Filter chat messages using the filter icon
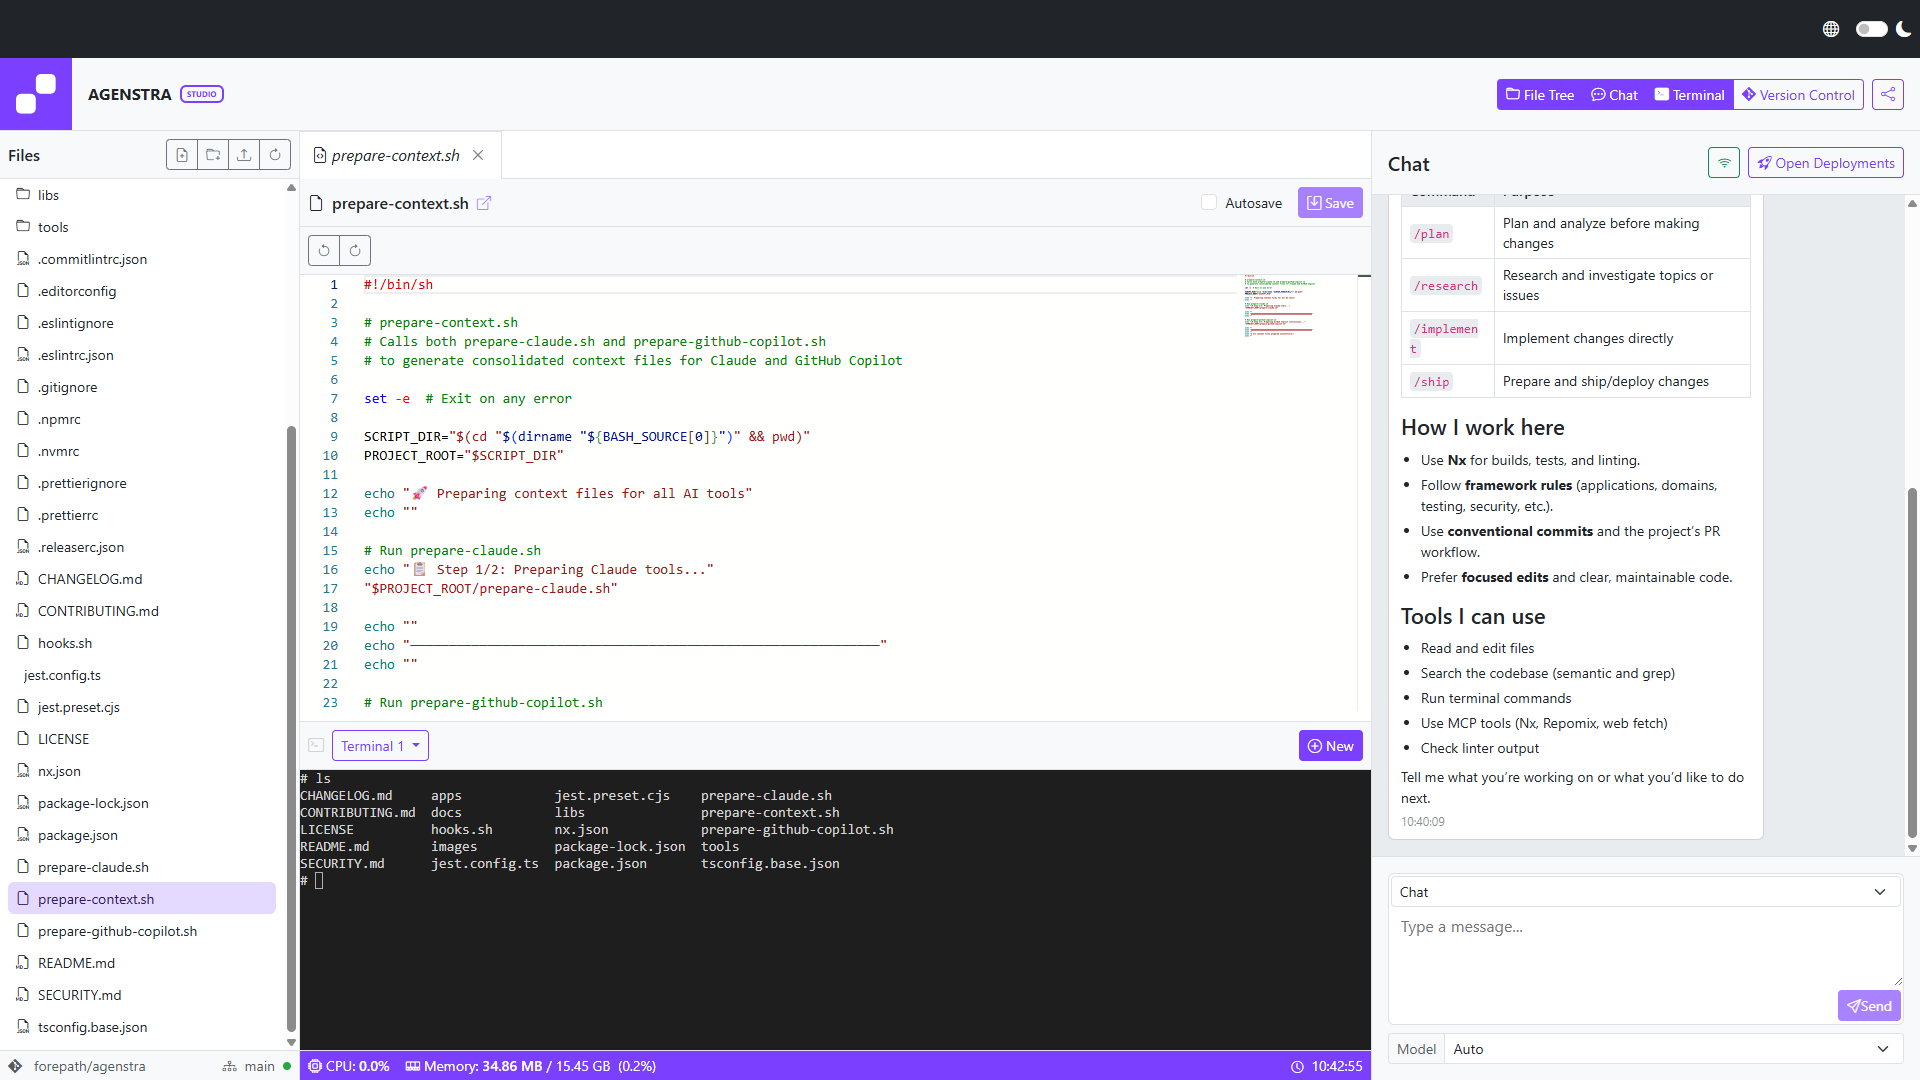Image resolution: width=1920 pixels, height=1080 pixels. pos(1723,162)
